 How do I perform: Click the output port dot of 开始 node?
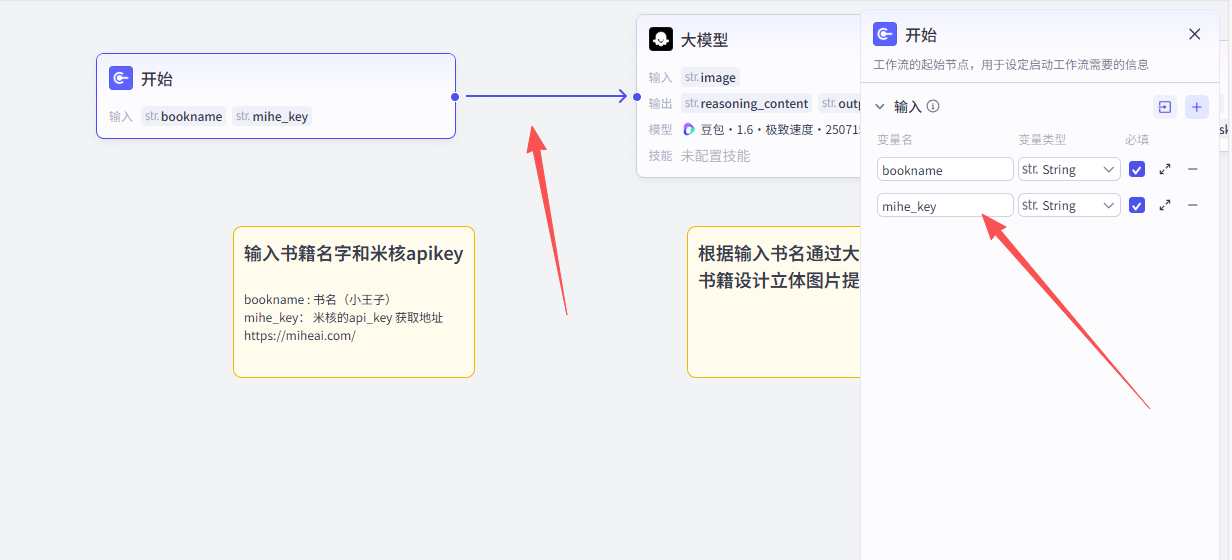click(455, 97)
